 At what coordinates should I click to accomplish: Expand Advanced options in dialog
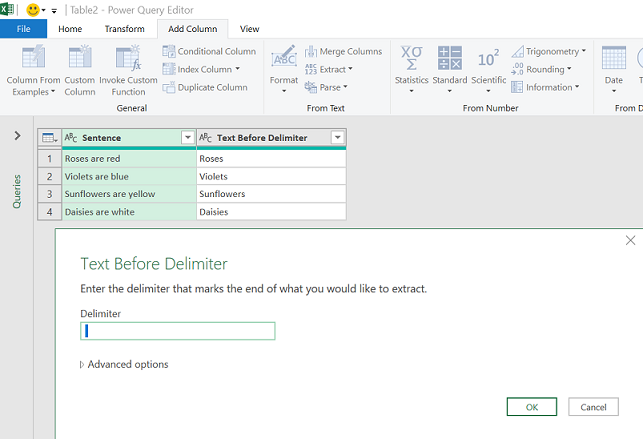point(124,364)
